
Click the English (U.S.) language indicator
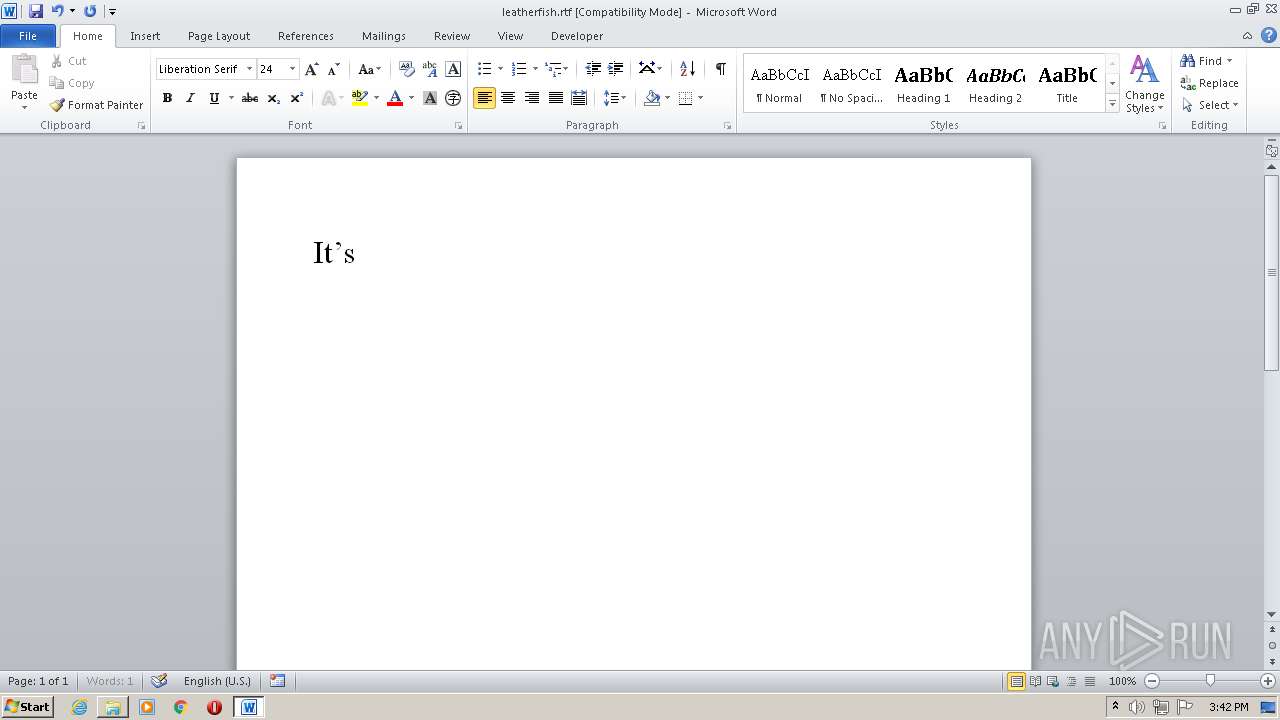(x=217, y=681)
